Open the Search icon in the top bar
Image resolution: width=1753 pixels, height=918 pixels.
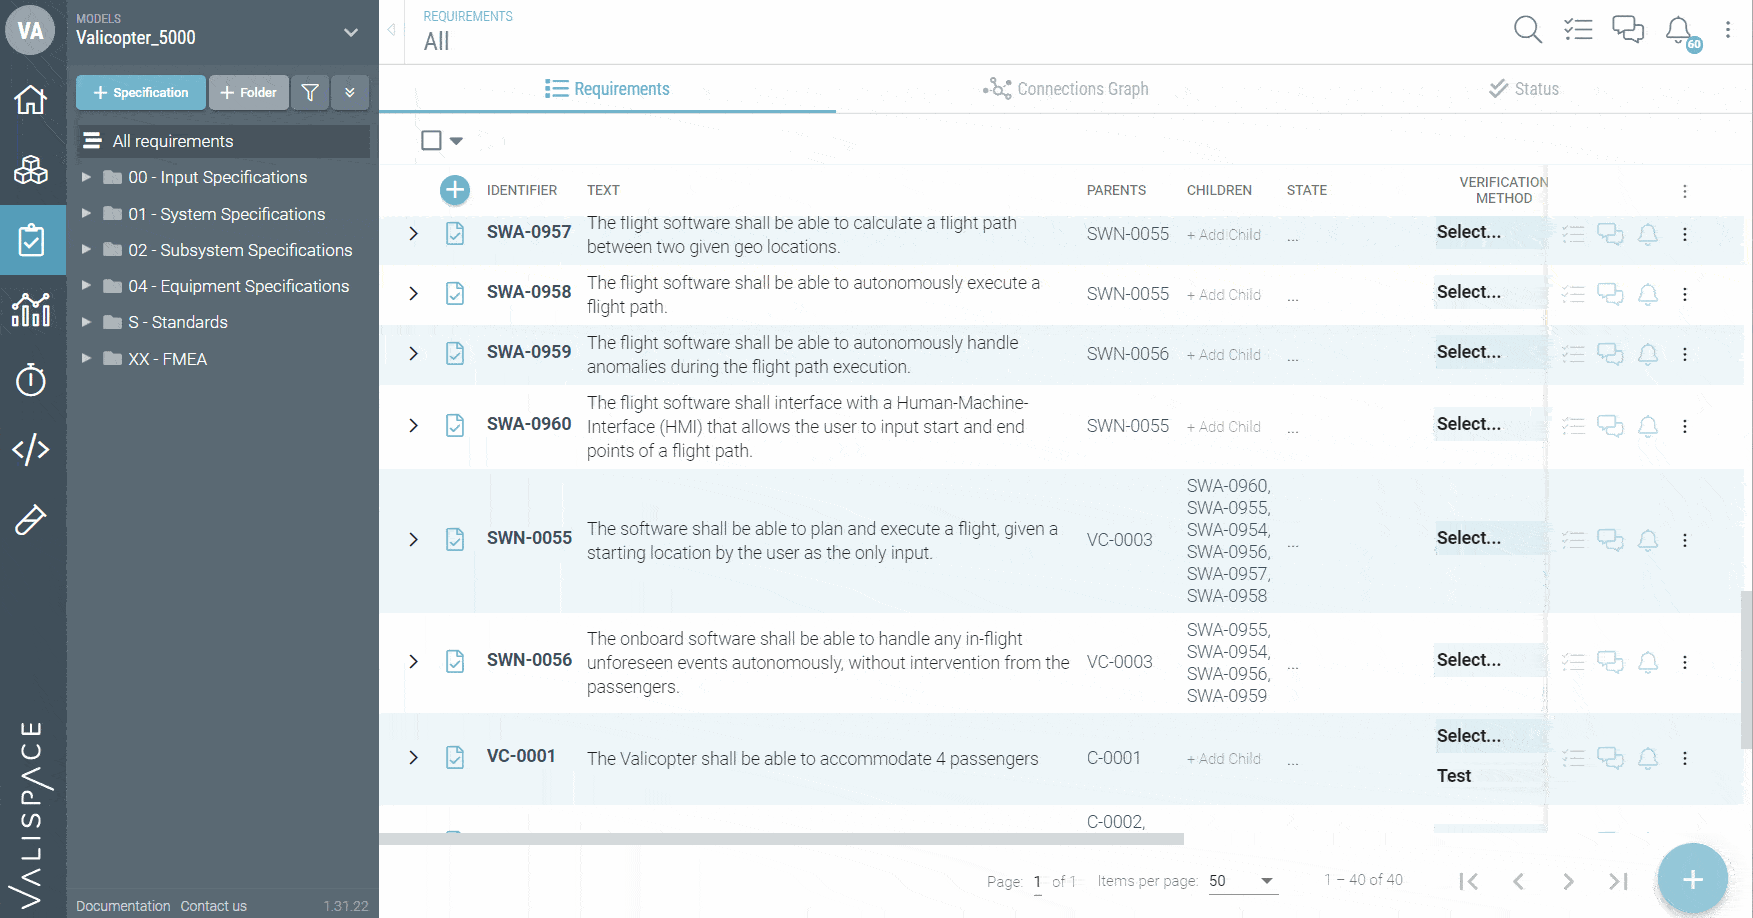[x=1527, y=30]
